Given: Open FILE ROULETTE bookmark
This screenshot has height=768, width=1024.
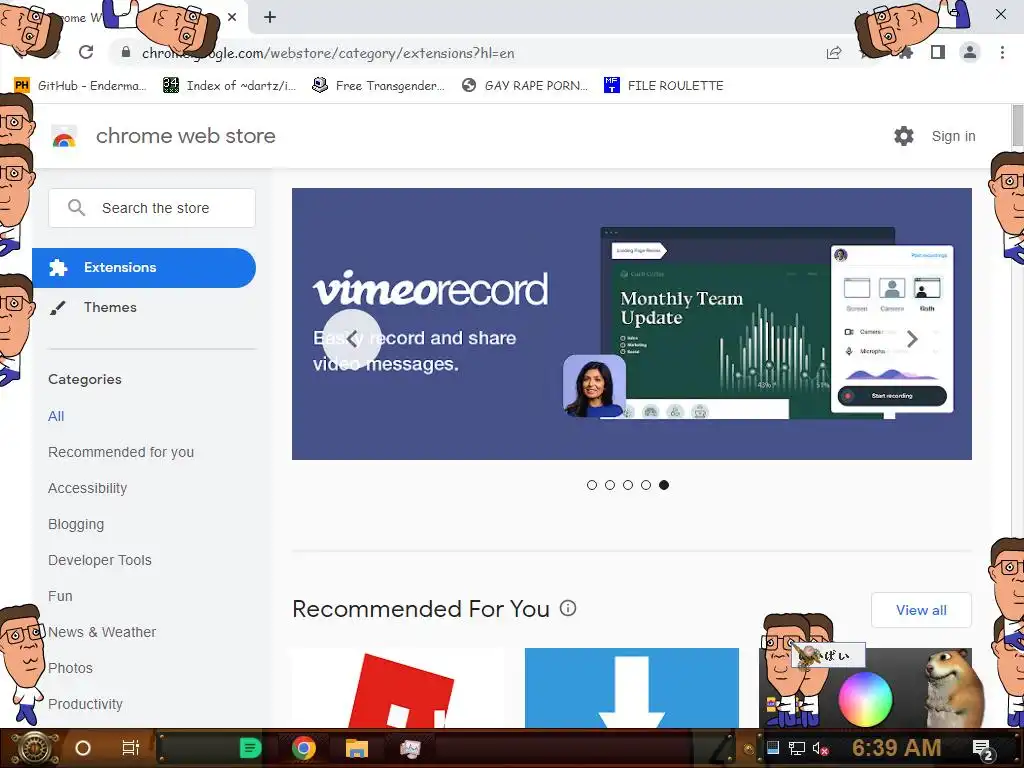Looking at the screenshot, I should [664, 86].
